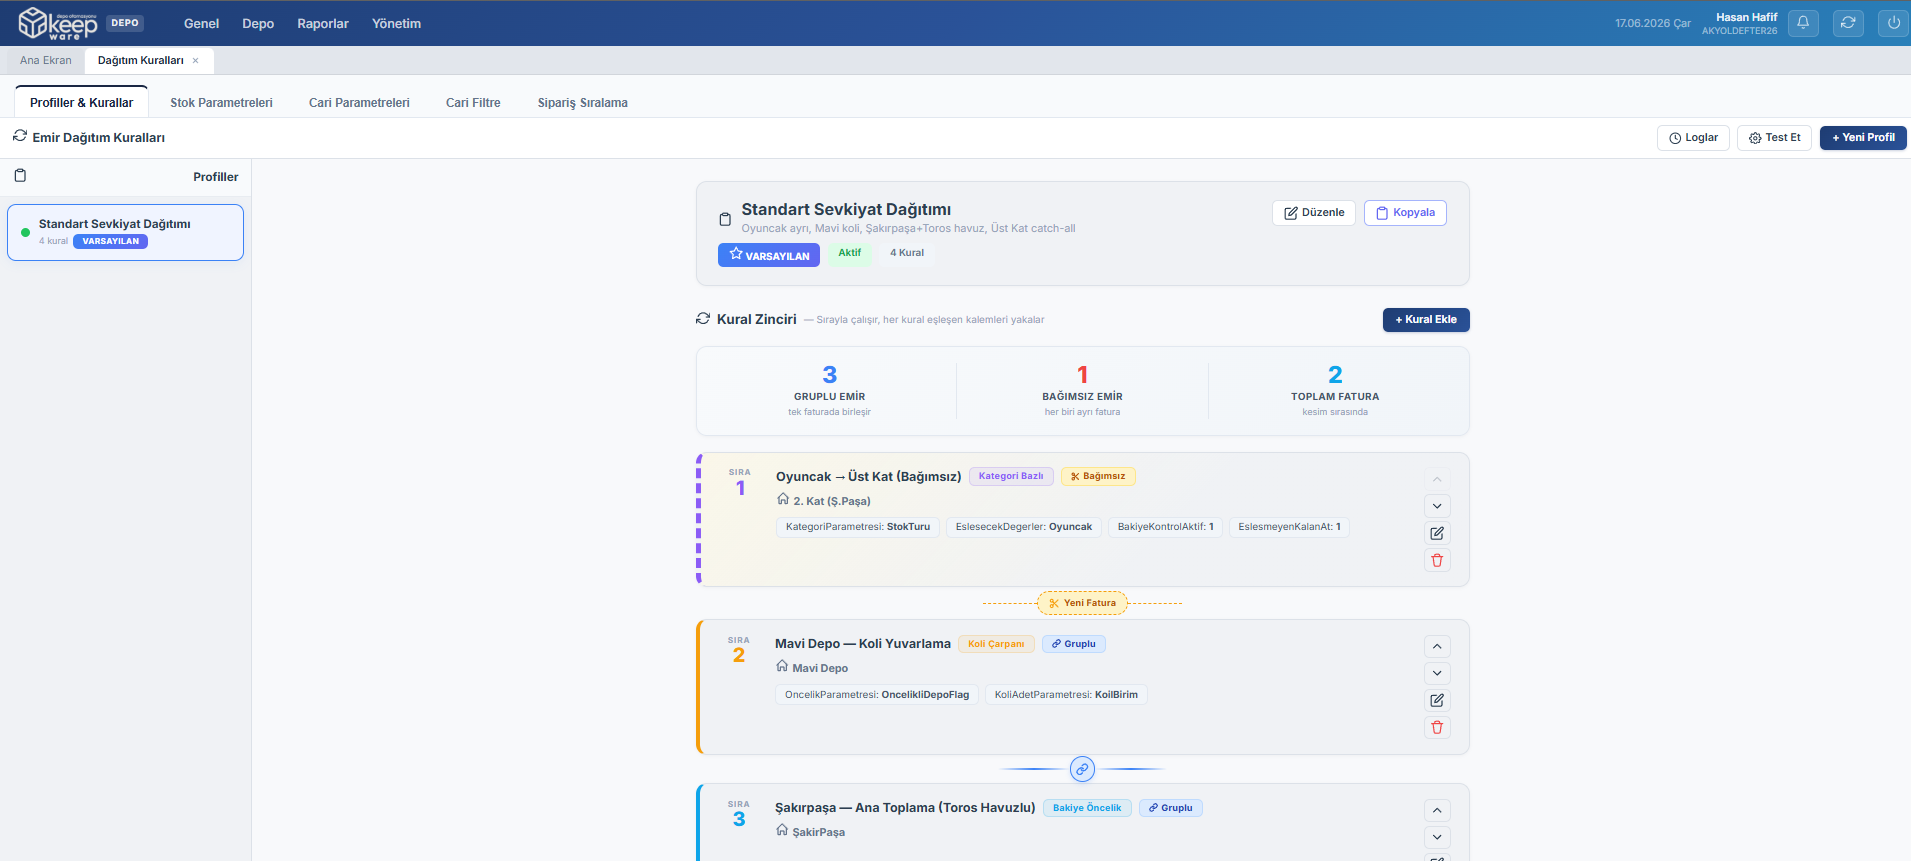Click EslesecekDegerler: Oyuncak chip

pyautogui.click(x=1024, y=527)
